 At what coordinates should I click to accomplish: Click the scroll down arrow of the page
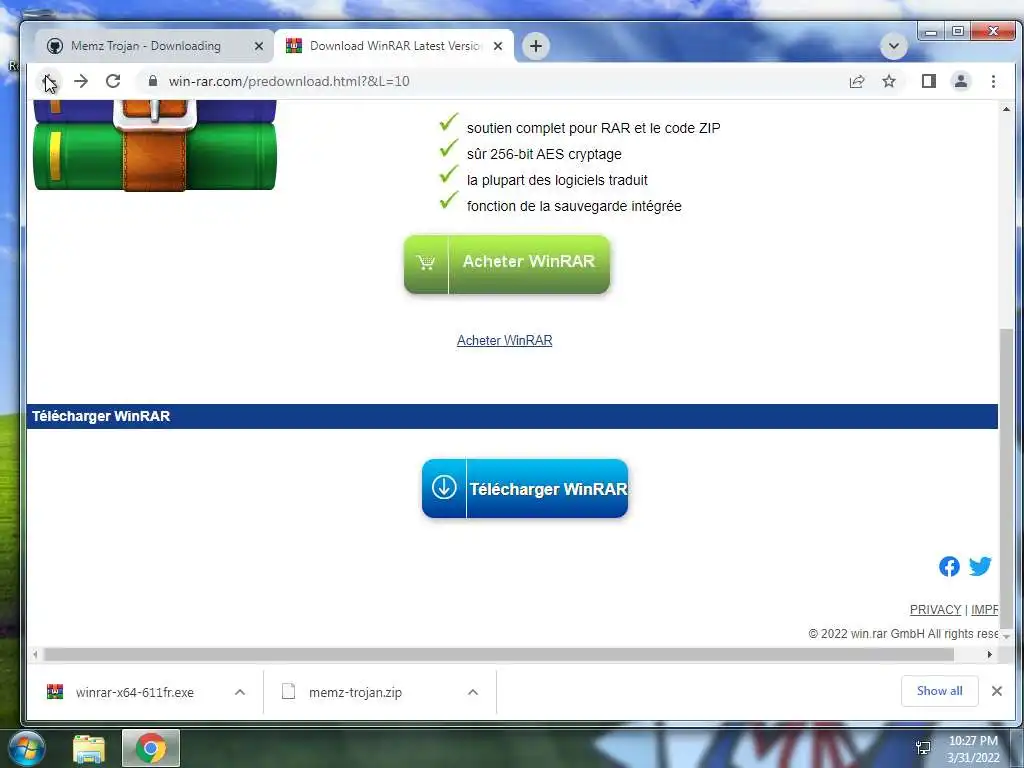(1006, 636)
